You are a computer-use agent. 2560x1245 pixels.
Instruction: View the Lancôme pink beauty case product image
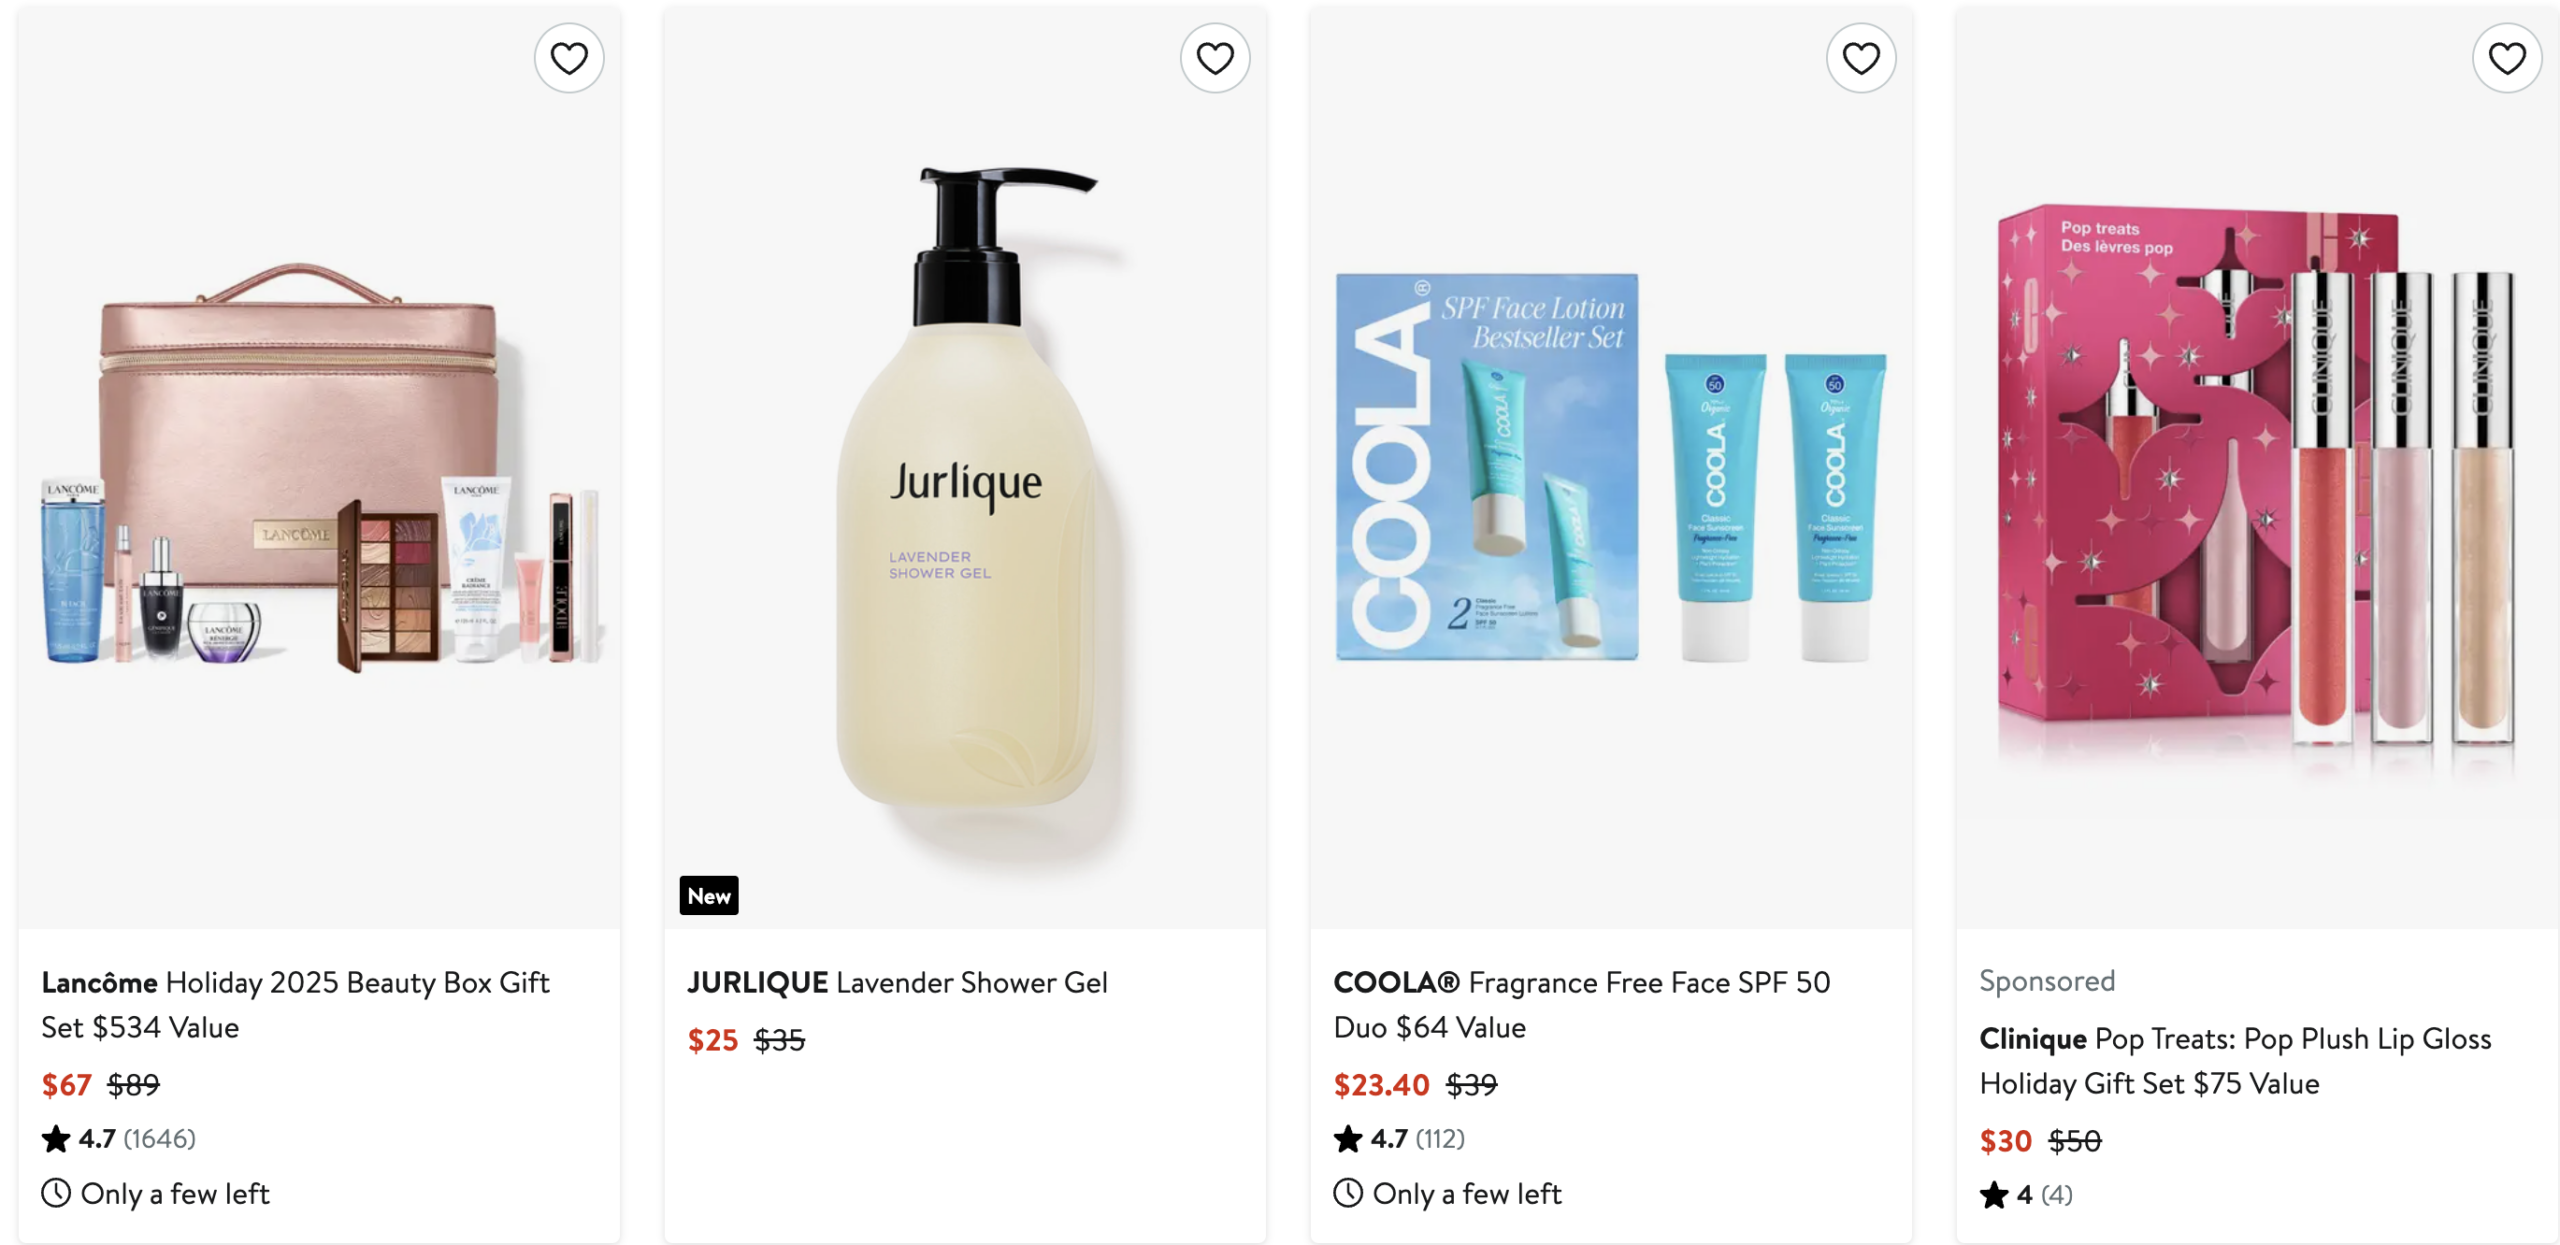[319, 468]
